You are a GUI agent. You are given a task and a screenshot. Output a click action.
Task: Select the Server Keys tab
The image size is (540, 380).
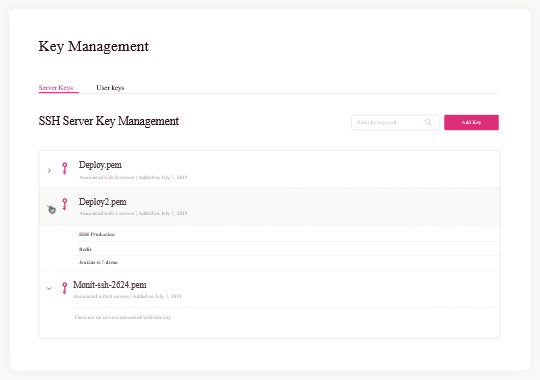[x=56, y=88]
